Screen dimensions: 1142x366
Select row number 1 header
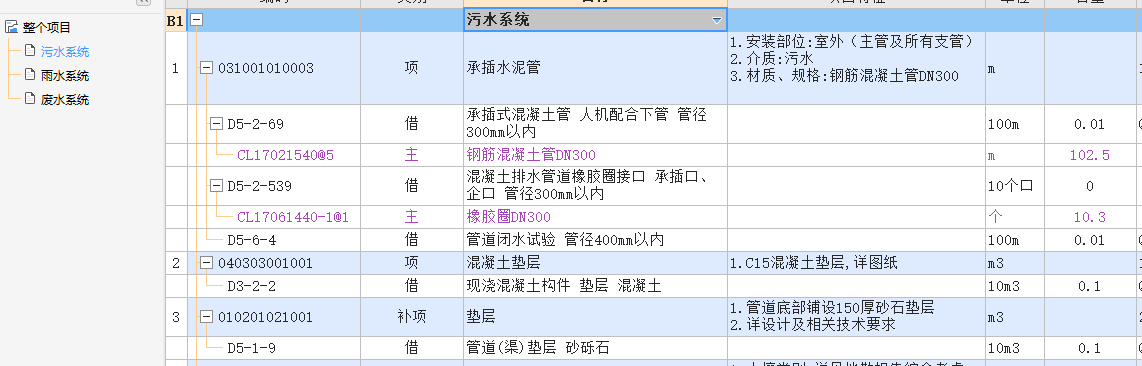[176, 68]
